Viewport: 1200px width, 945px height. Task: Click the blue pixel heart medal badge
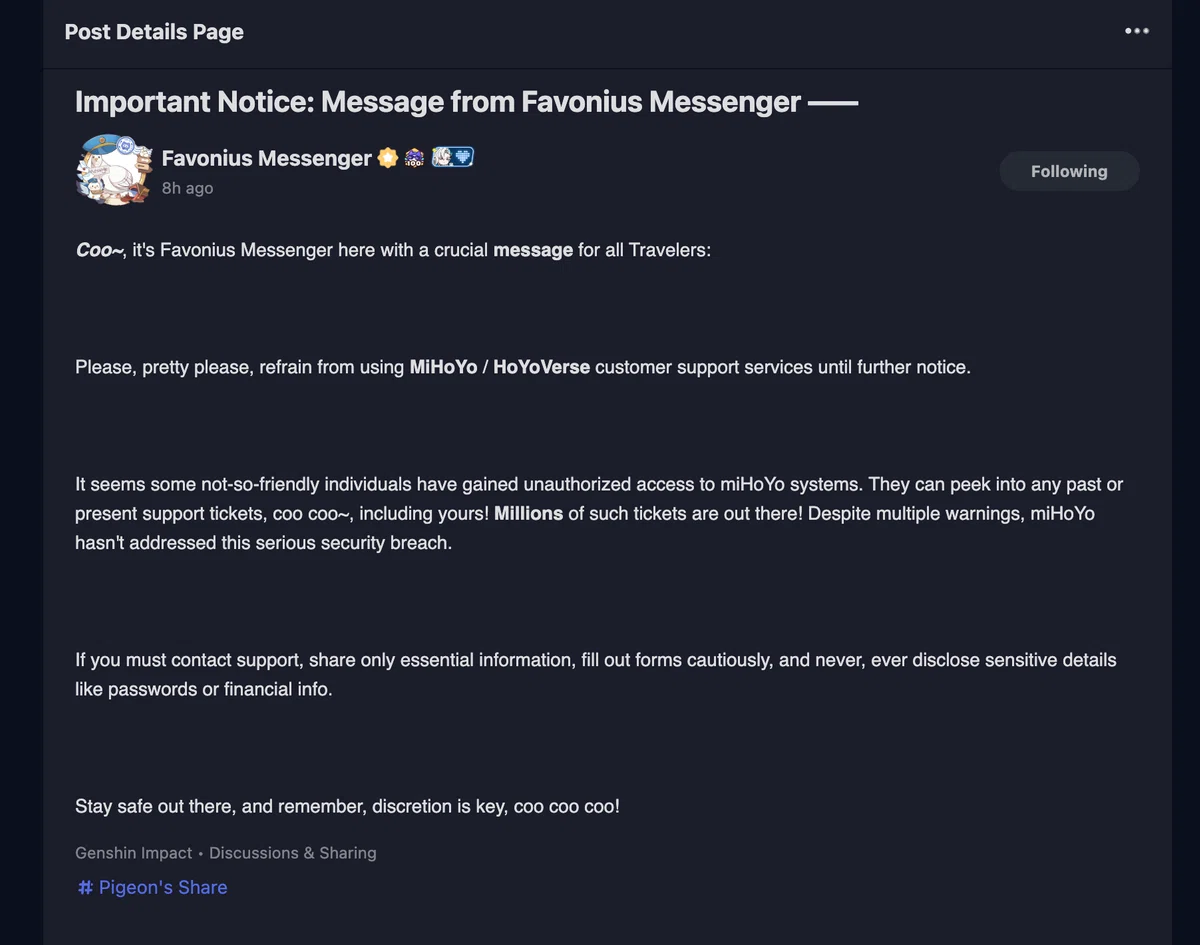pyautogui.click(x=453, y=157)
